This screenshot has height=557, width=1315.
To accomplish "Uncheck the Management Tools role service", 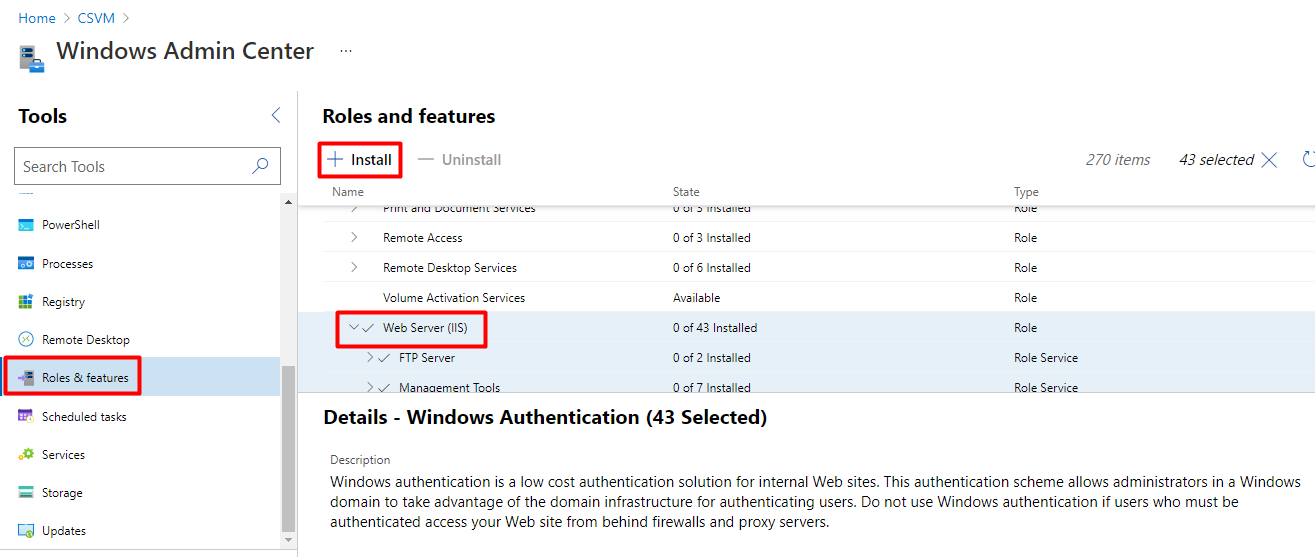I will [384, 388].
